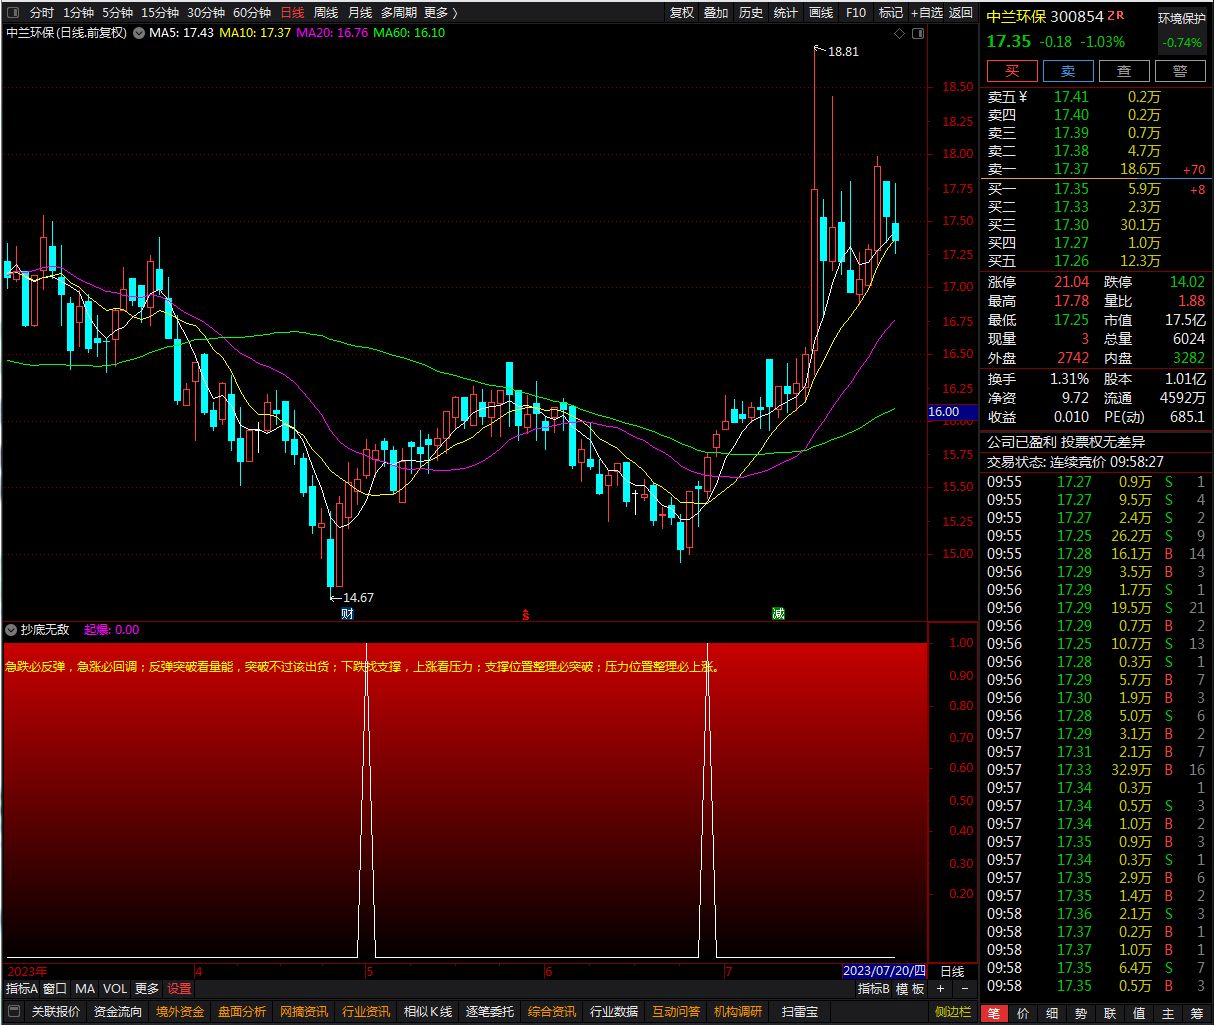1214x1025 pixels.
Task: Zoom out chart with the − button
Action: 964,989
